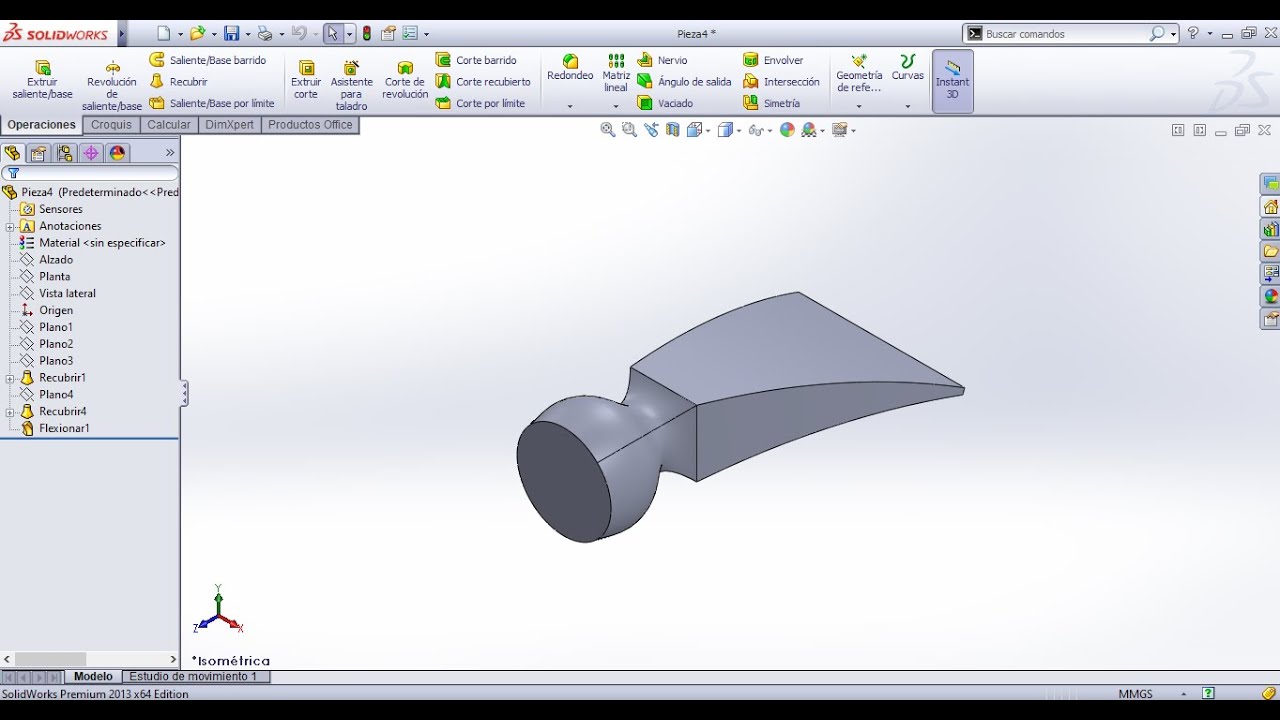Image resolution: width=1280 pixels, height=720 pixels.
Task: Select Revolución de saliente/base tool
Action: point(112,85)
